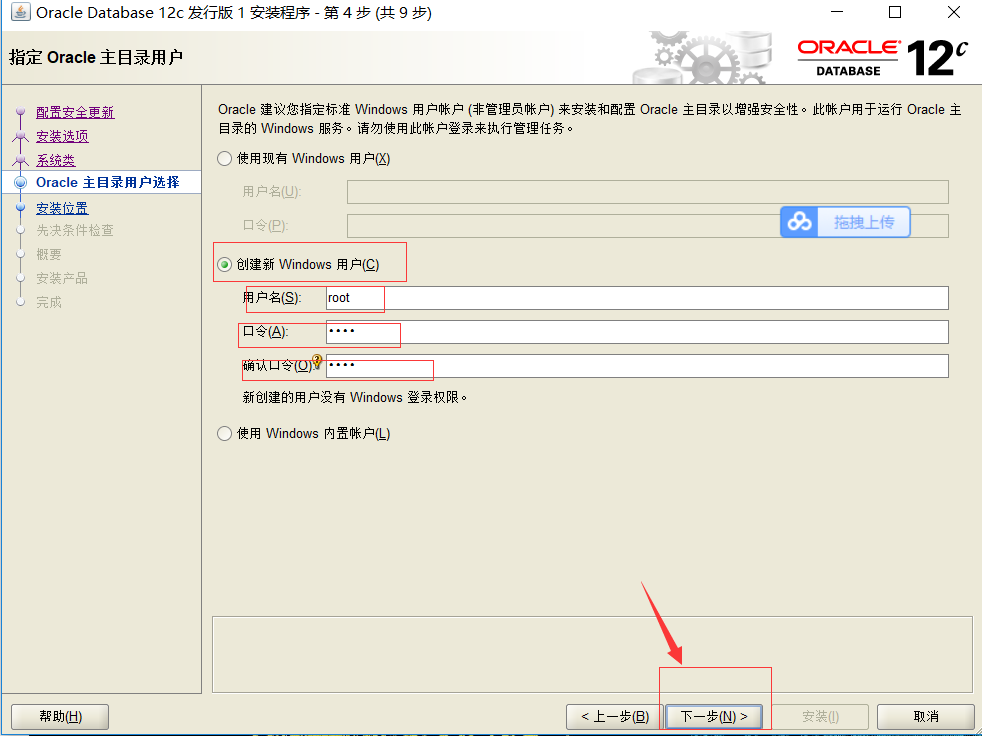The width and height of the screenshot is (982, 736).
Task: Click the message area box at bottom
Action: tap(592, 655)
